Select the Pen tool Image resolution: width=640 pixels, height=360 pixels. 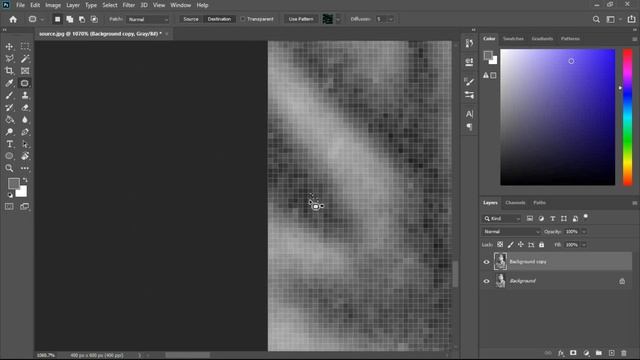(25, 132)
